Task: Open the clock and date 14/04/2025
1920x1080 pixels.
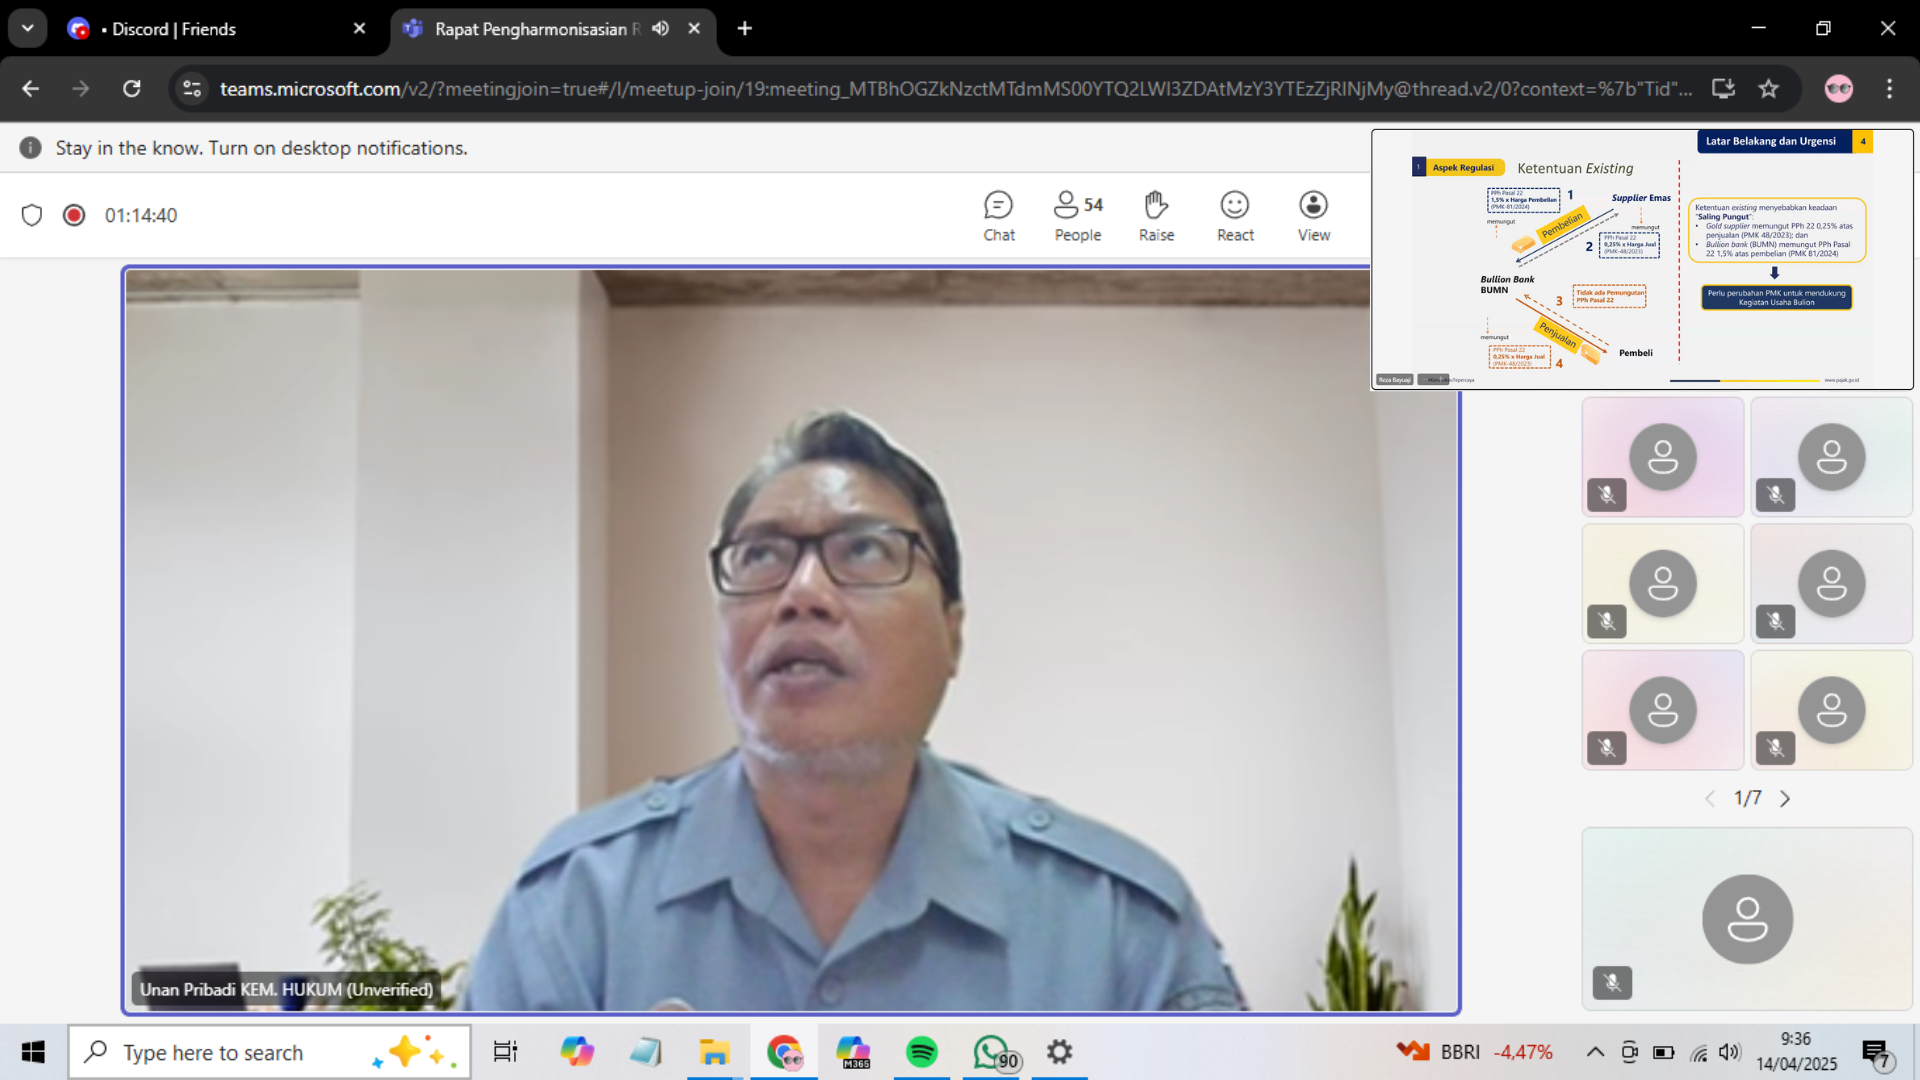Action: click(x=1796, y=1052)
